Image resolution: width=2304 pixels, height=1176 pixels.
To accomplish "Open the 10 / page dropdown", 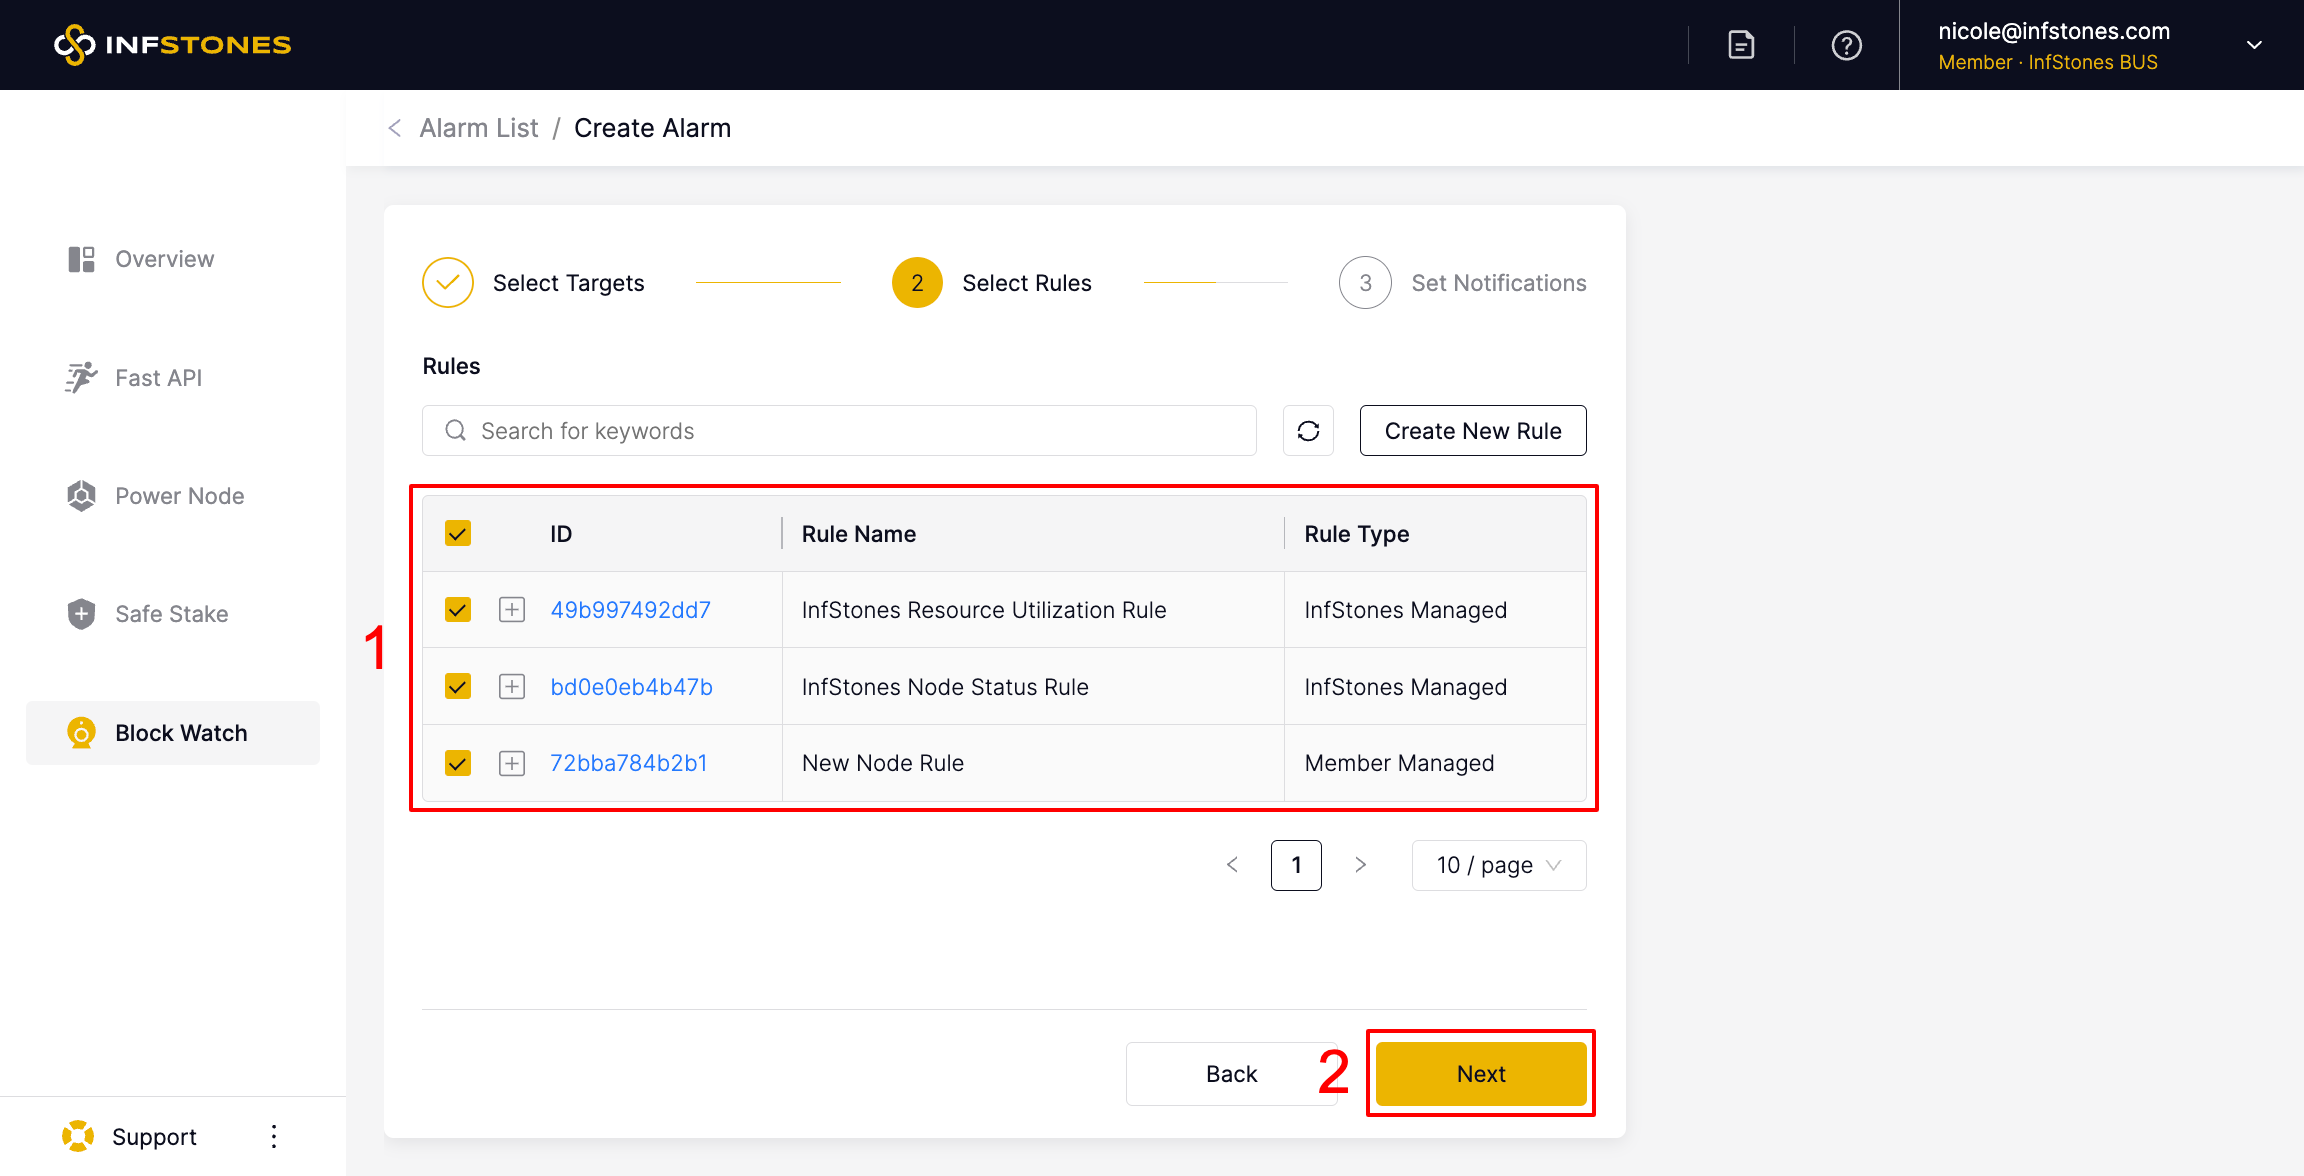I will tap(1498, 865).
